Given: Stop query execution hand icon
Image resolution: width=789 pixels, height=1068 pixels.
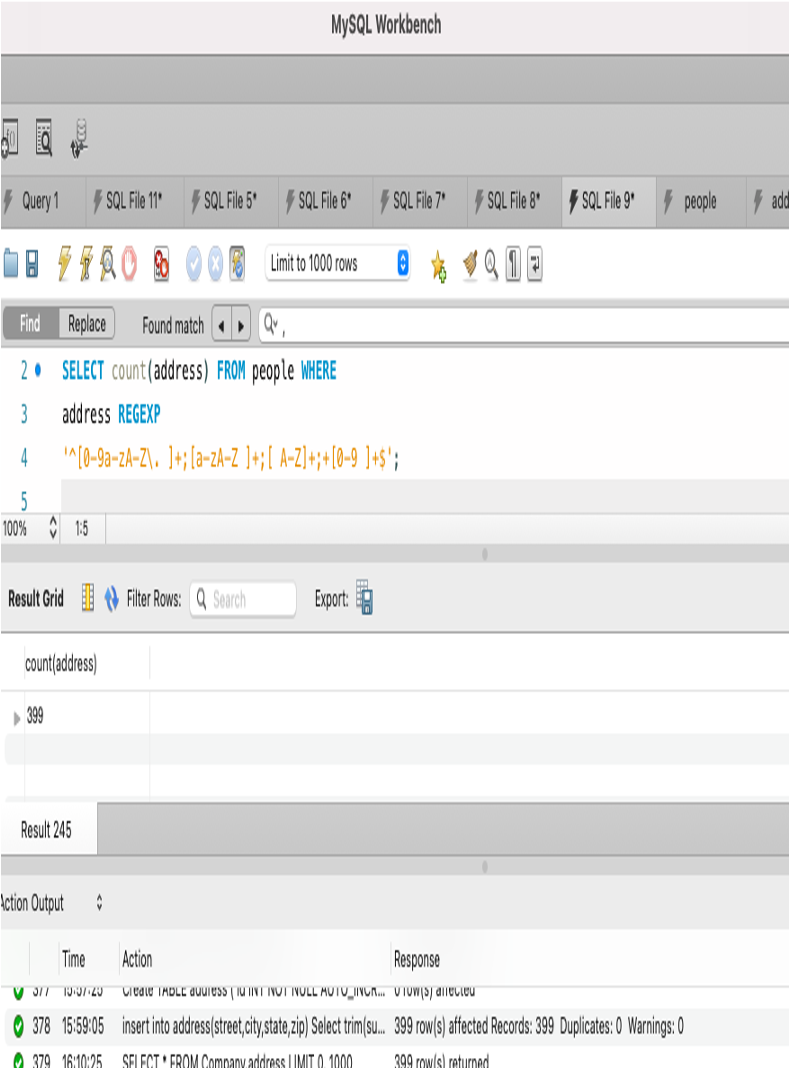Looking at the screenshot, I should (x=129, y=264).
